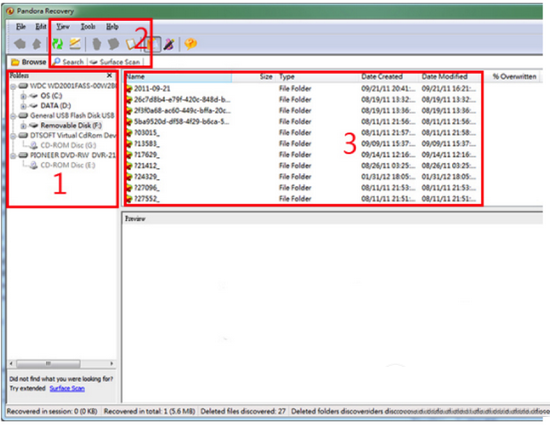Select CD-ROM Disc (E:) in the tree

68,165
